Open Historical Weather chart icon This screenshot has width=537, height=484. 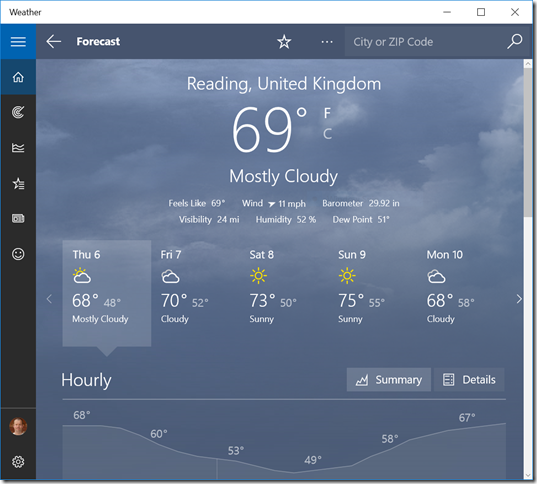click(x=18, y=148)
